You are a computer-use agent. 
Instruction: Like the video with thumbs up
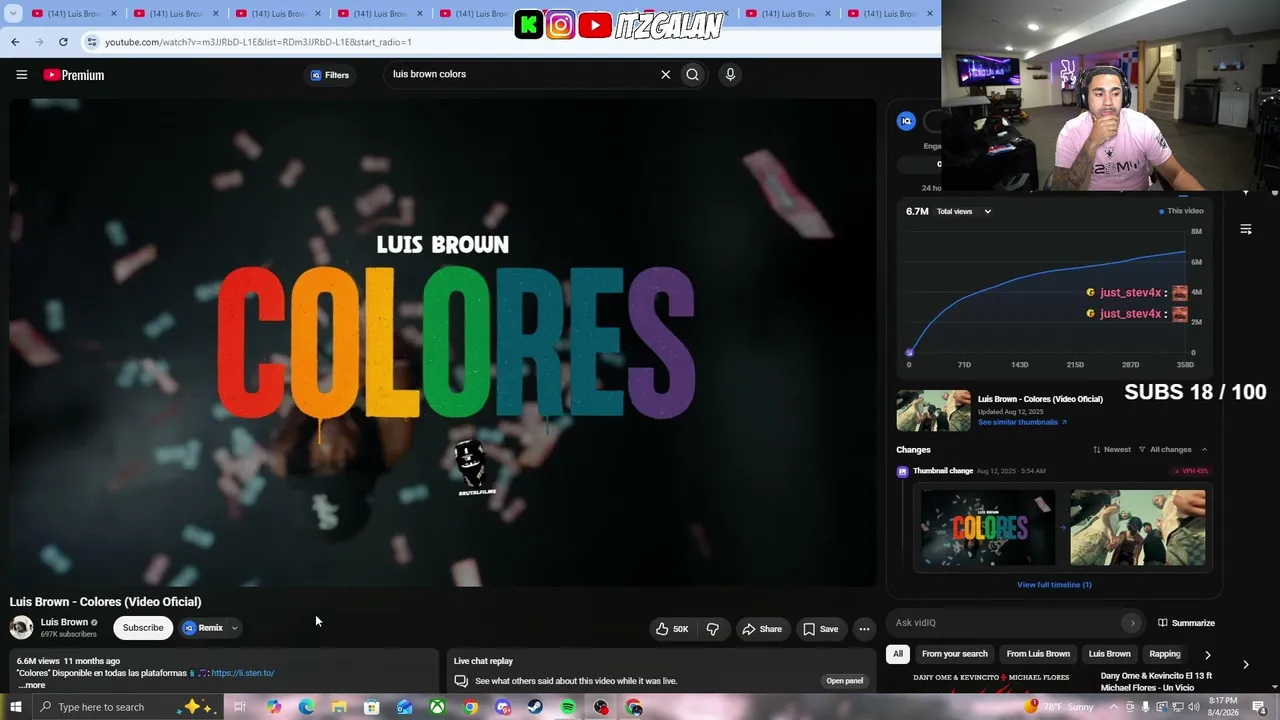point(672,629)
